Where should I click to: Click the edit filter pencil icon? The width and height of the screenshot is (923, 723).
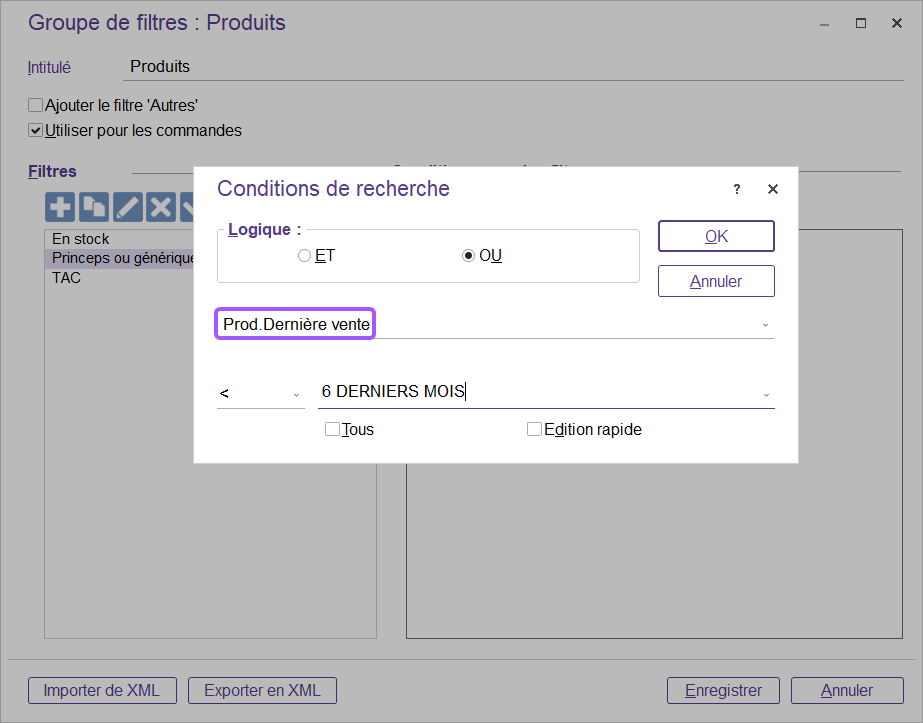pyautogui.click(x=127, y=207)
